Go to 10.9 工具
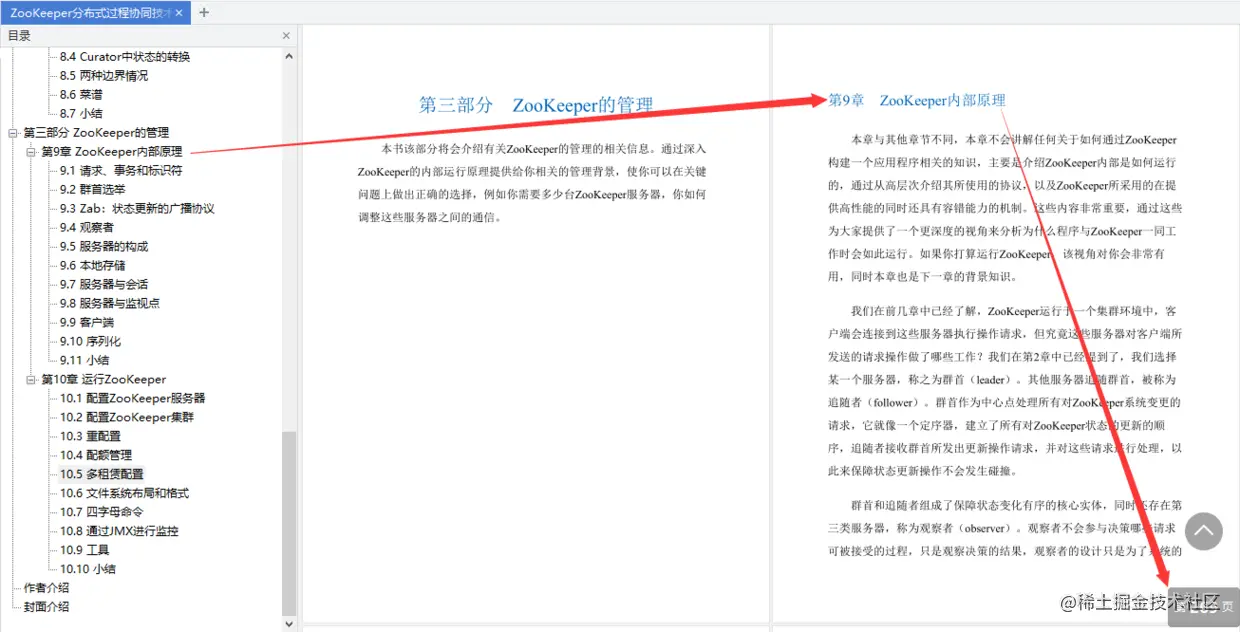Viewport: 1240px width, 632px height. click(x=84, y=551)
